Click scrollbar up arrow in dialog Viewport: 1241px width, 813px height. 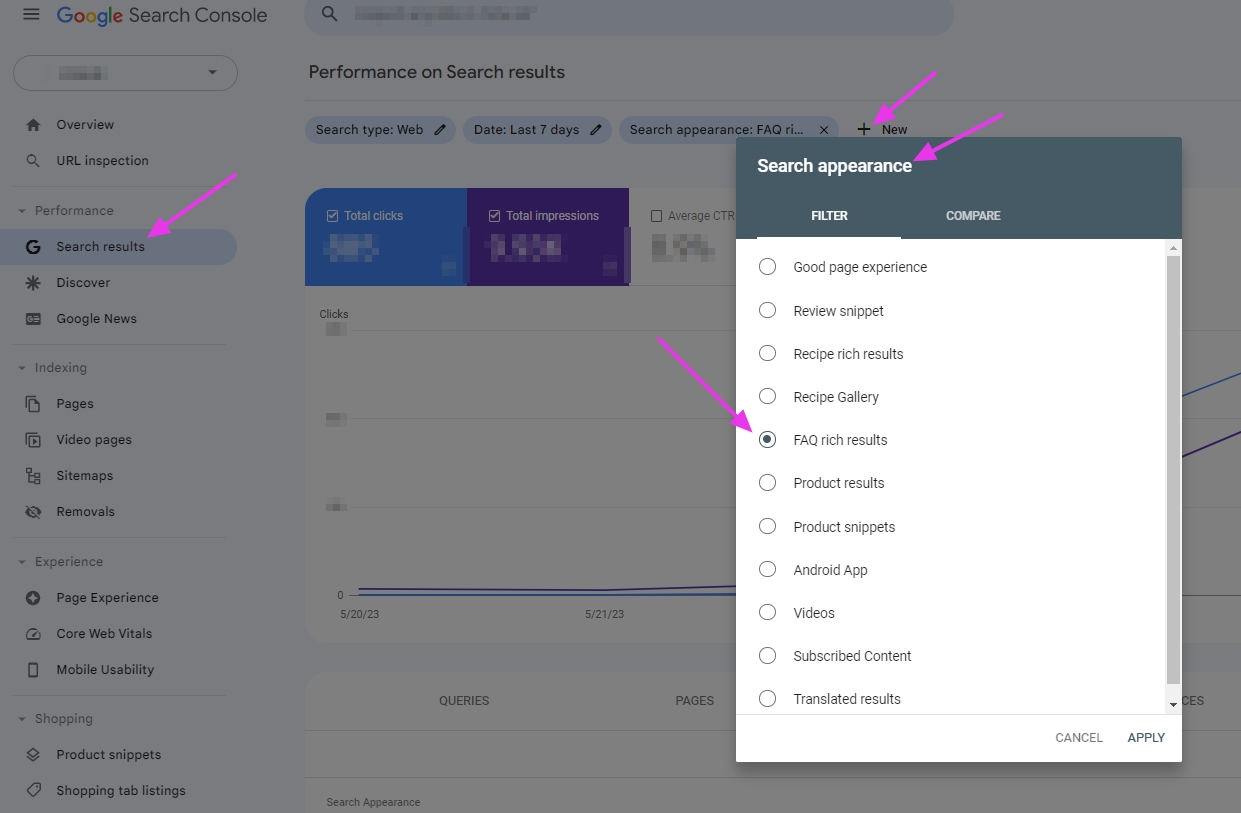coord(1174,247)
